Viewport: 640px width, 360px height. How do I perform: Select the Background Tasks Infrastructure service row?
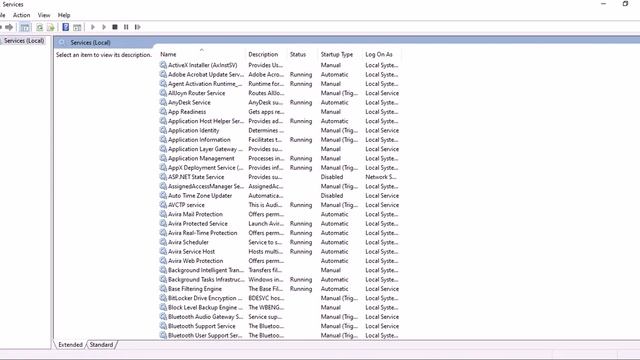tap(279, 279)
